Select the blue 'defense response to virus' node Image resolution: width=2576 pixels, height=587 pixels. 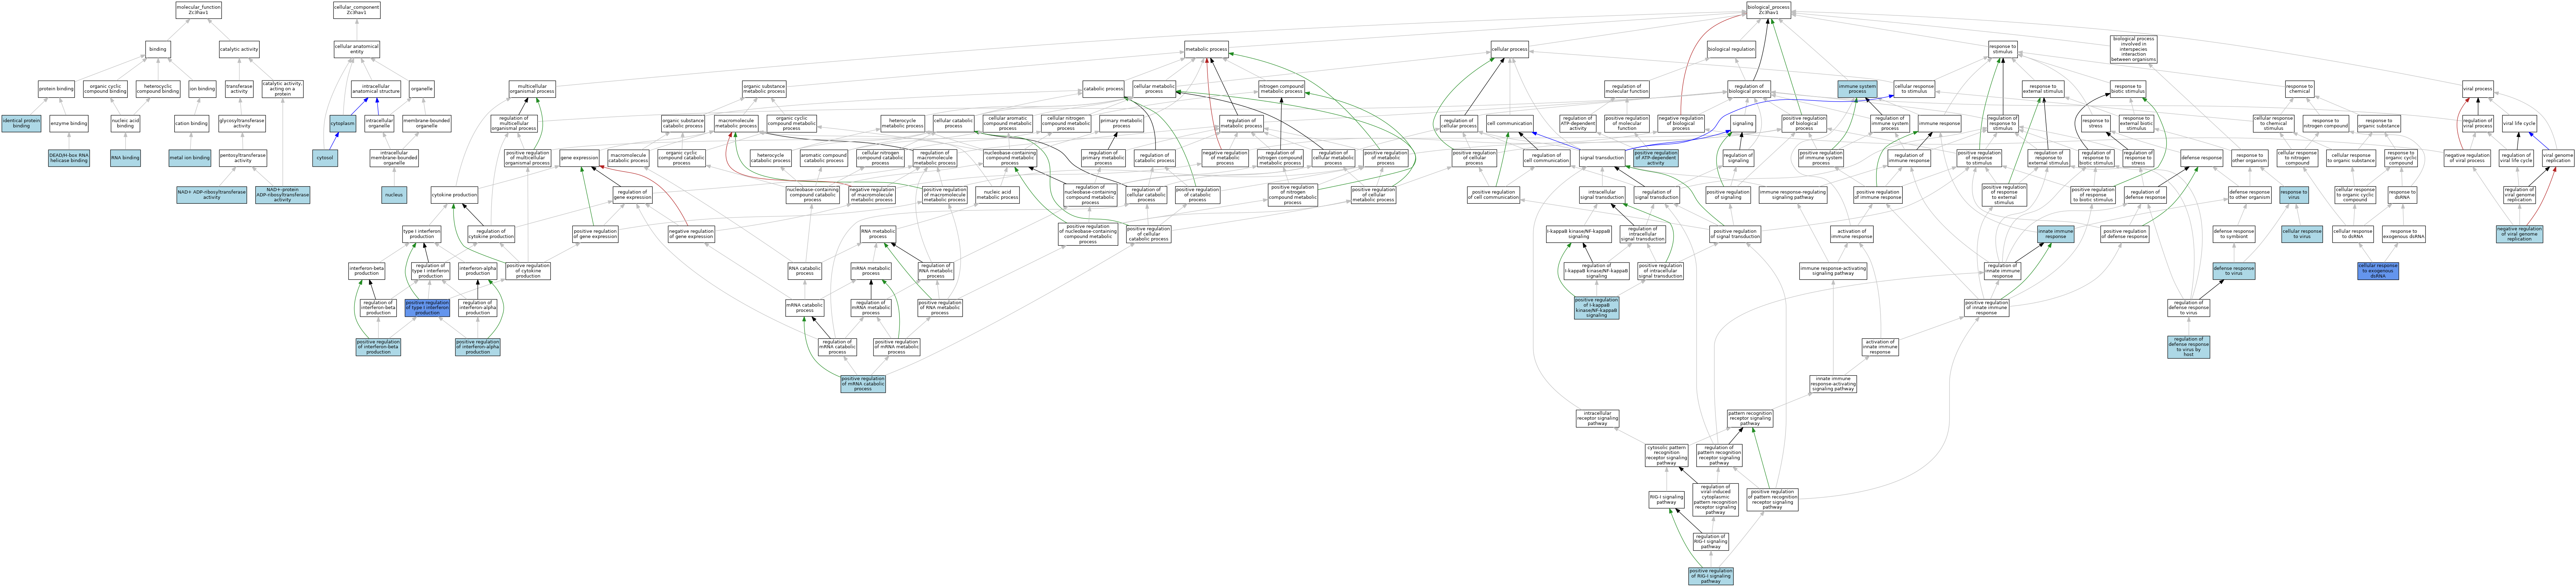pos(2234,271)
